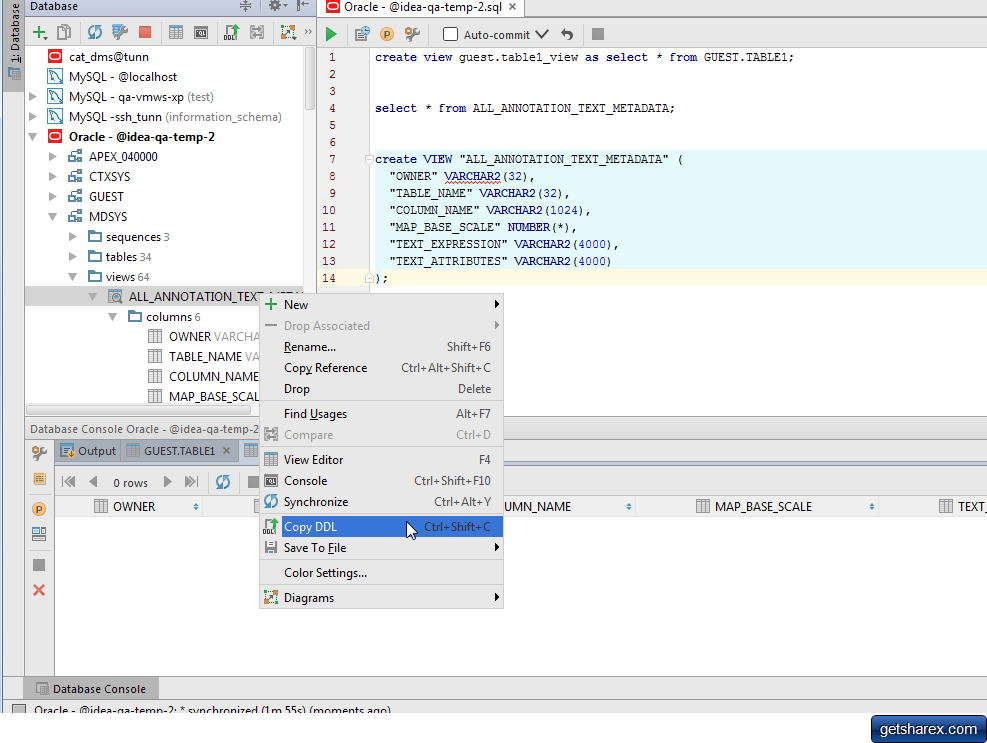Open Save To File submenu
The width and height of the screenshot is (987, 743).
(x=381, y=548)
